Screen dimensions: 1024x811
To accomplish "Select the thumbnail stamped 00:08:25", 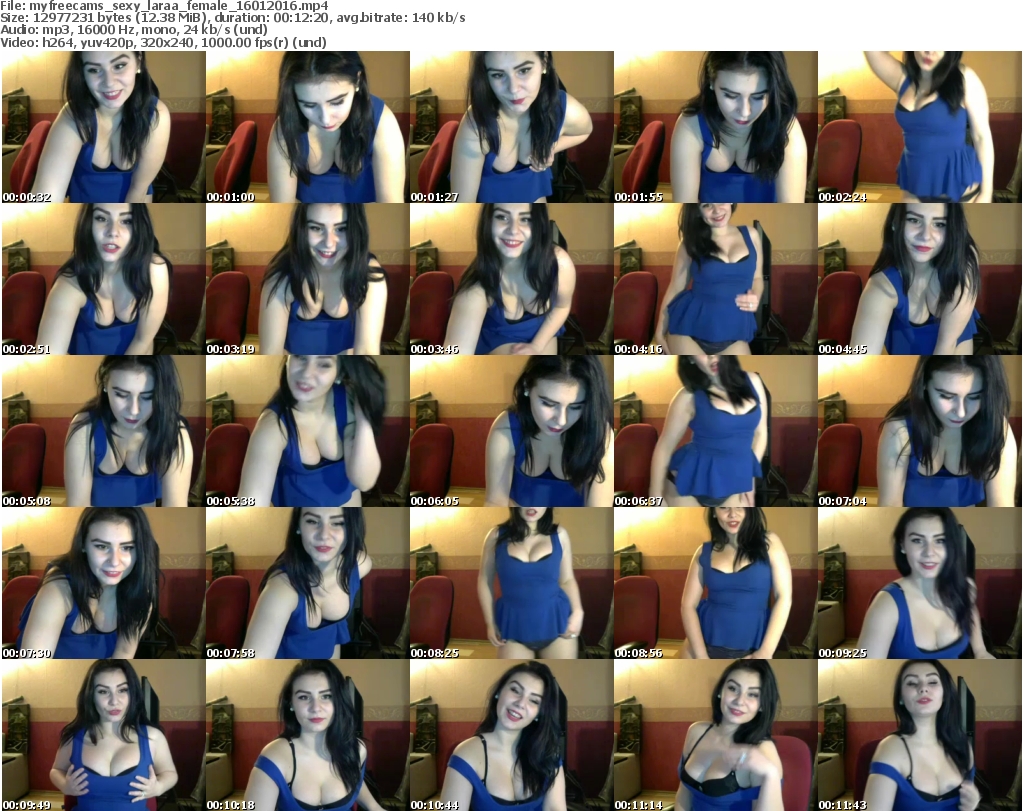I will point(512,584).
